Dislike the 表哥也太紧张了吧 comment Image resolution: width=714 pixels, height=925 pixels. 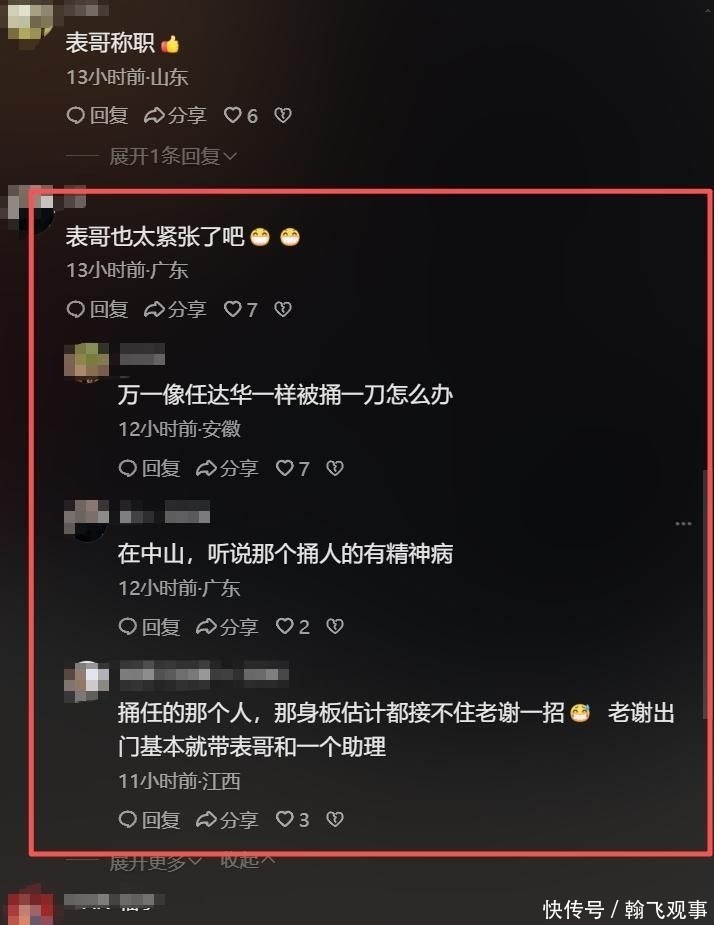click(x=283, y=309)
